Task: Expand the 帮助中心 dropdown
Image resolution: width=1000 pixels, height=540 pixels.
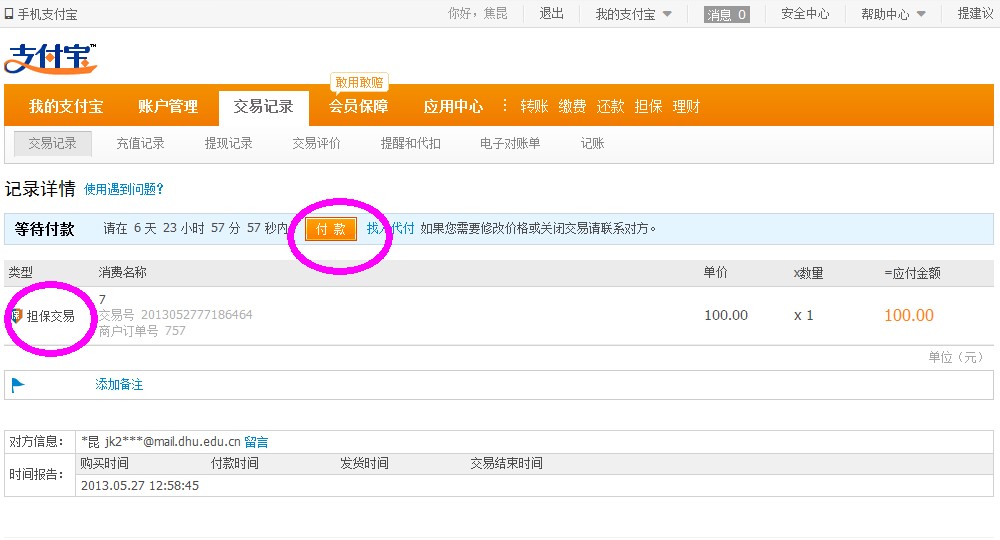Action: click(893, 14)
